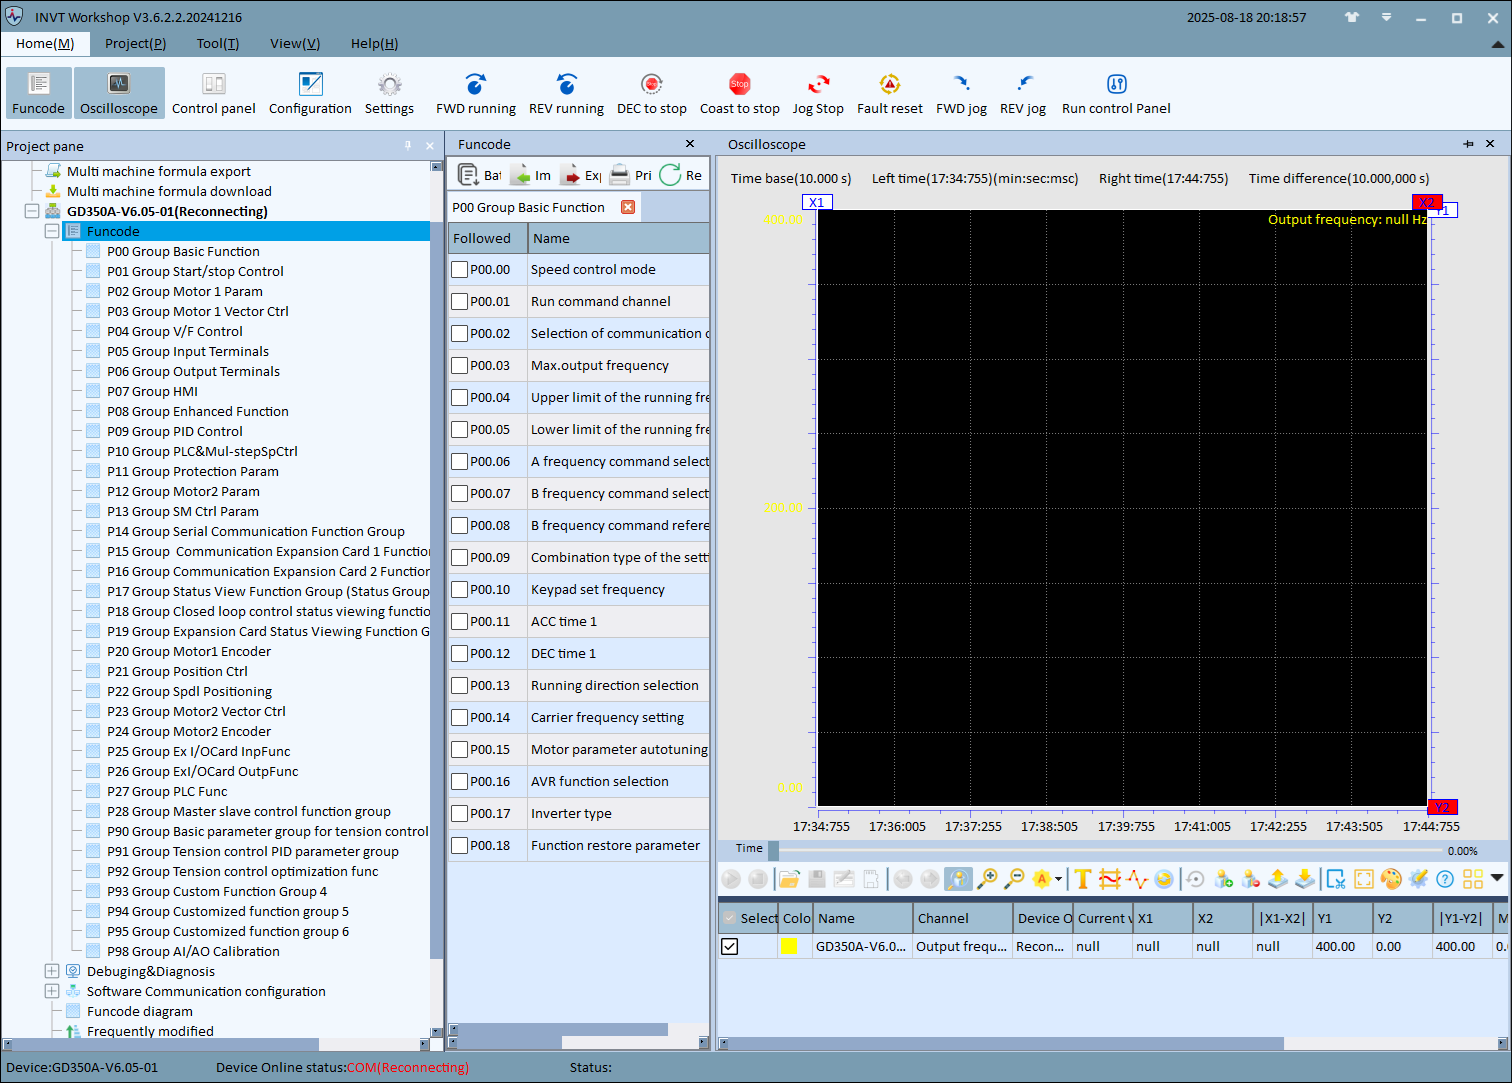Check the P00.03 Max.output frequency checkbox
This screenshot has width=1512, height=1083.
click(x=460, y=366)
